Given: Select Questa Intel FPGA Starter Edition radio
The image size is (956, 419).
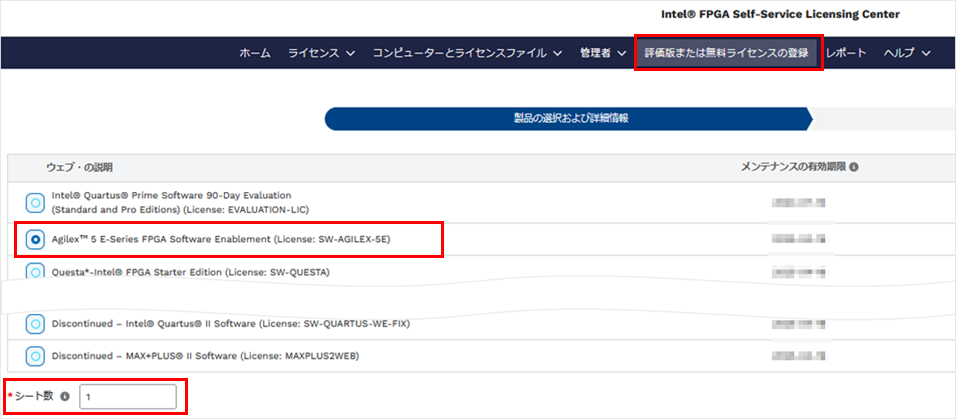Looking at the screenshot, I should [x=35, y=271].
